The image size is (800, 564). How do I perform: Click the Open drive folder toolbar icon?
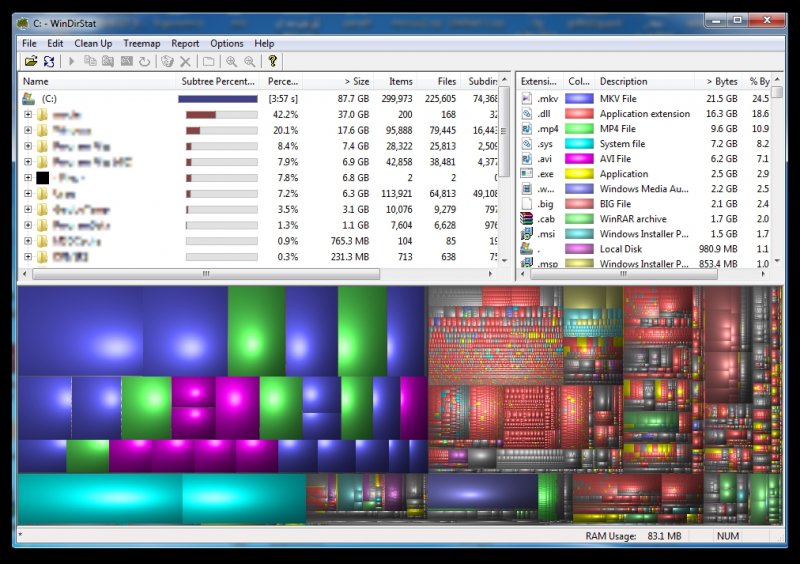[x=31, y=61]
